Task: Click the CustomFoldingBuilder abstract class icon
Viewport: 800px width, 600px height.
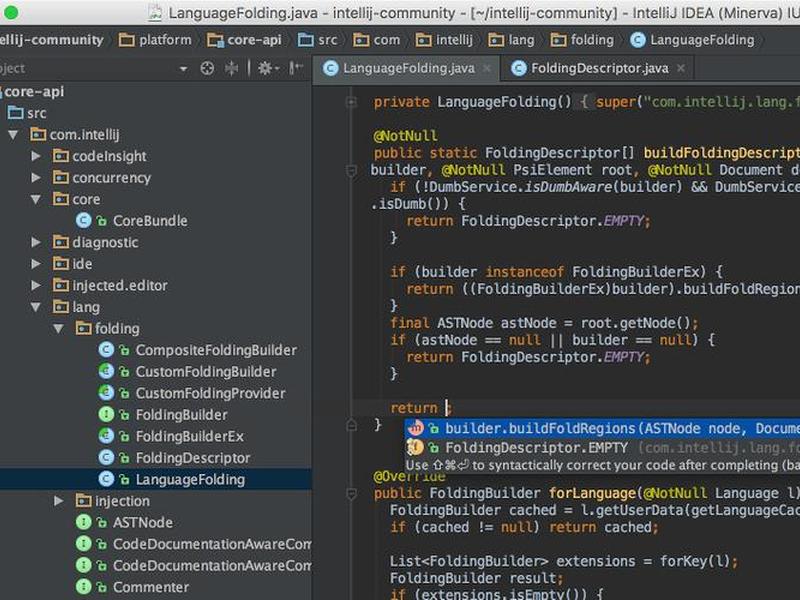Action: (x=106, y=371)
